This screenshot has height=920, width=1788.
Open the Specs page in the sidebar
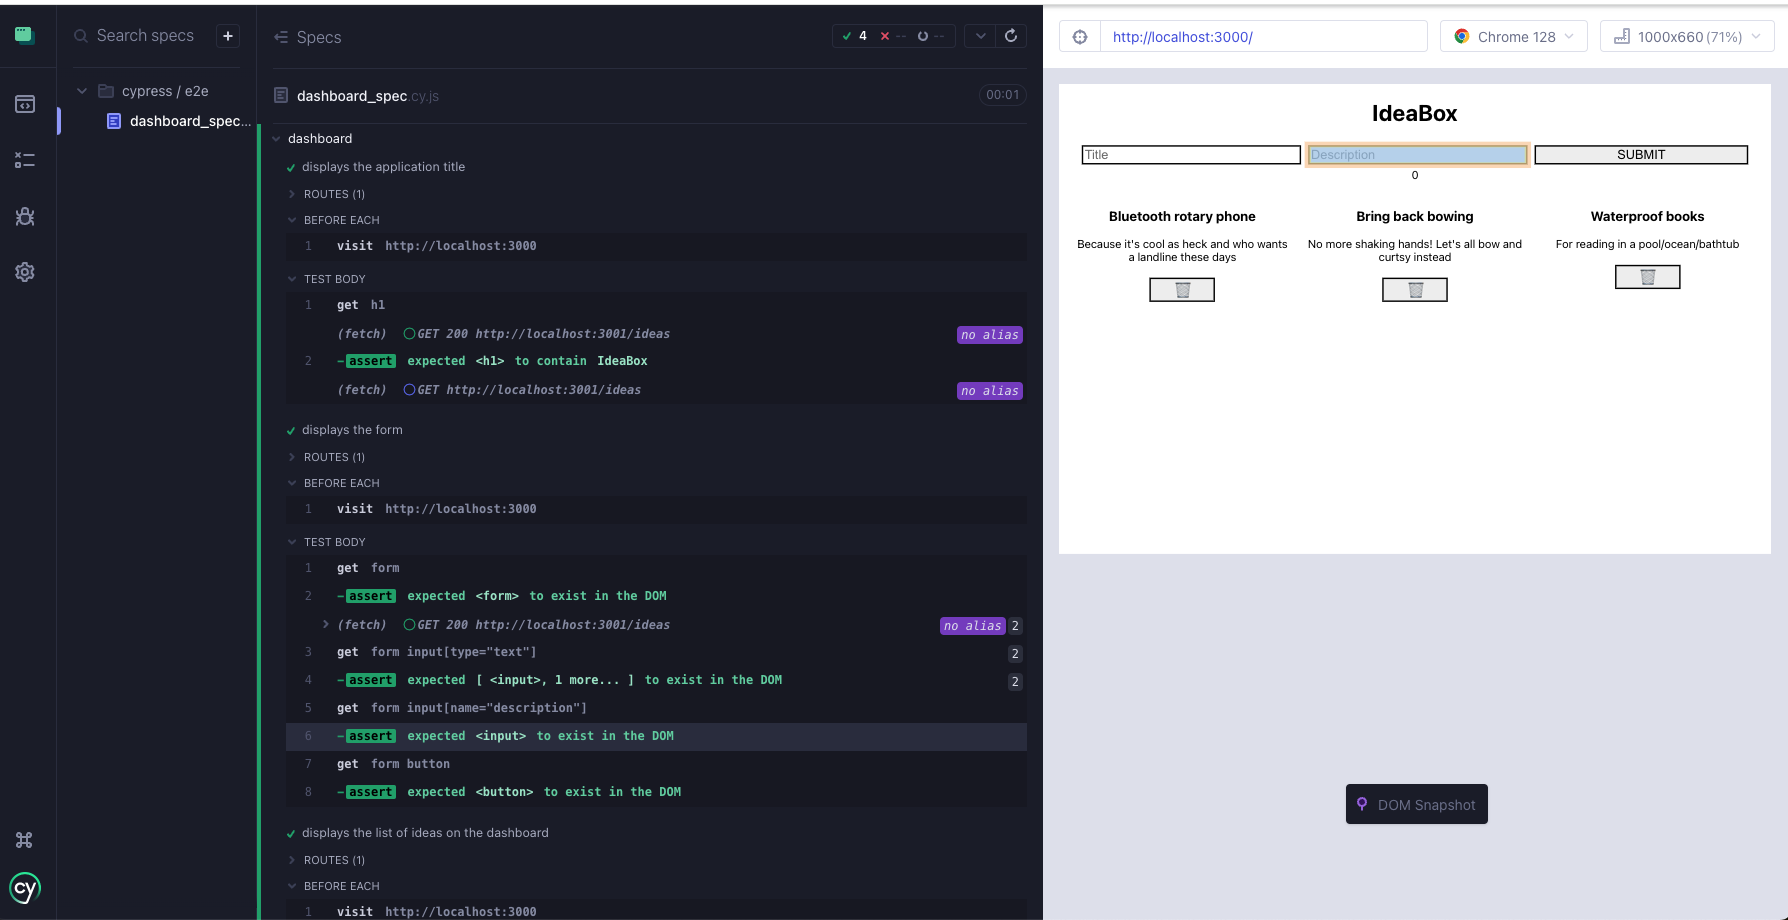[x=24, y=103]
